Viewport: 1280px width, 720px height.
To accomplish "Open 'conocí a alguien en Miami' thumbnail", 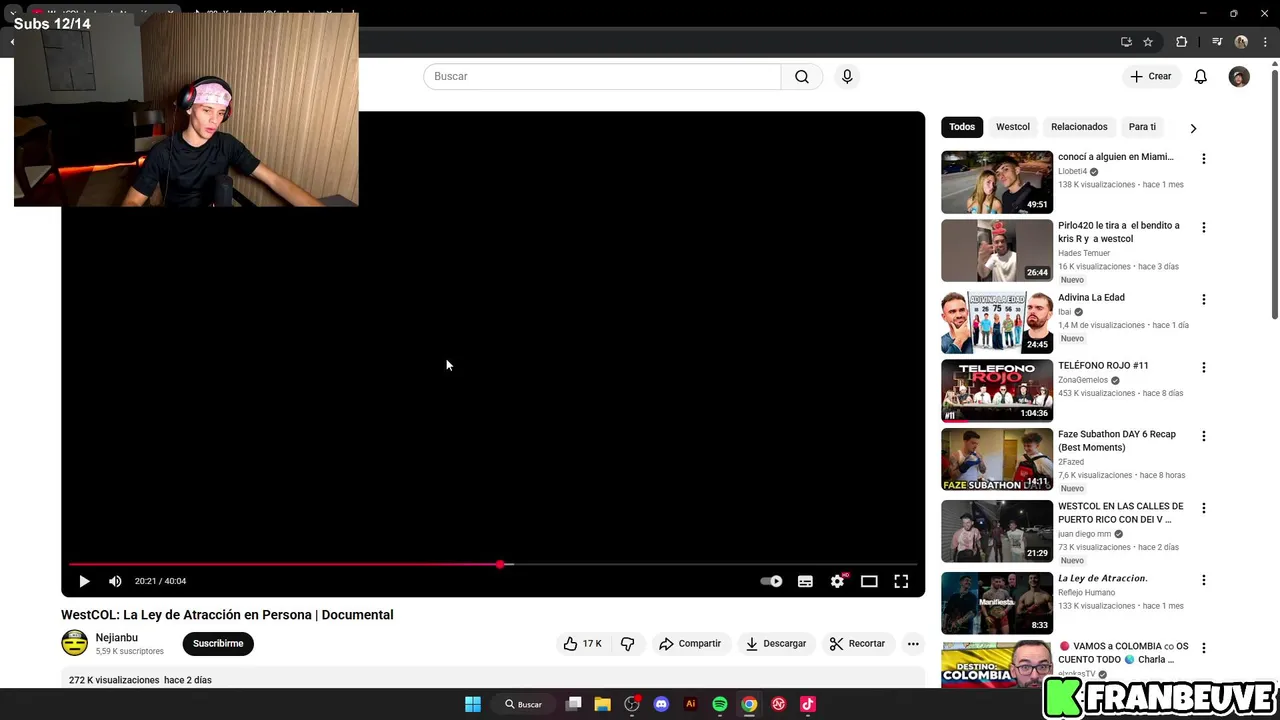I will coord(997,182).
